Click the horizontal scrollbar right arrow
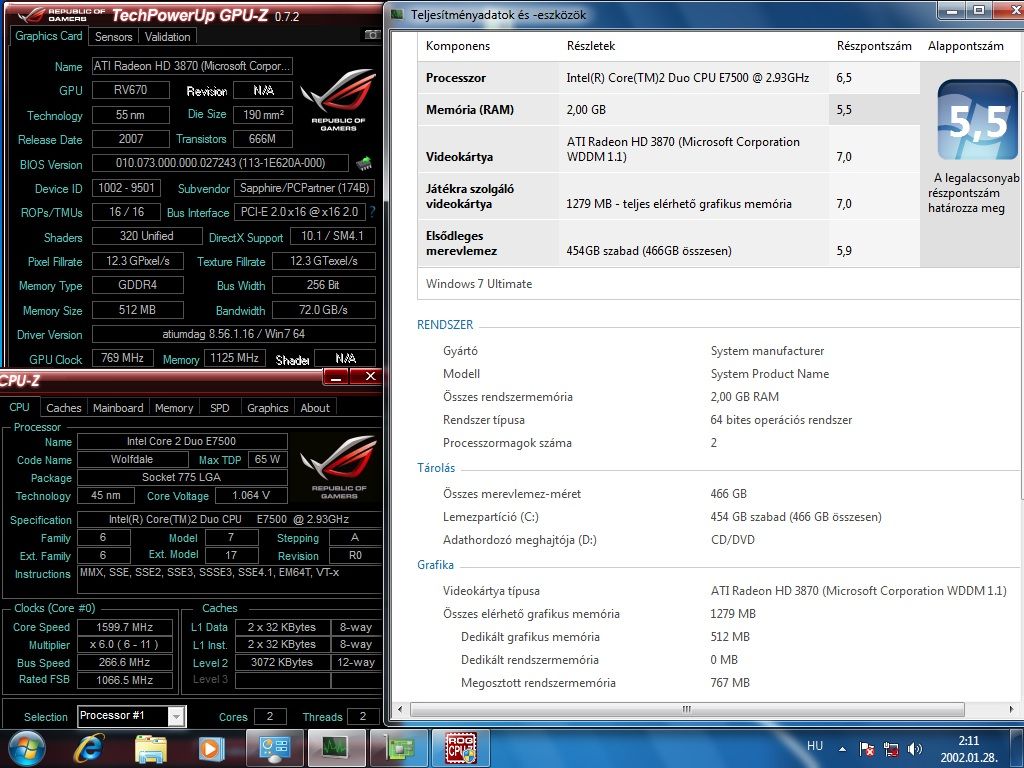Image resolution: width=1024 pixels, height=768 pixels. (1012, 709)
